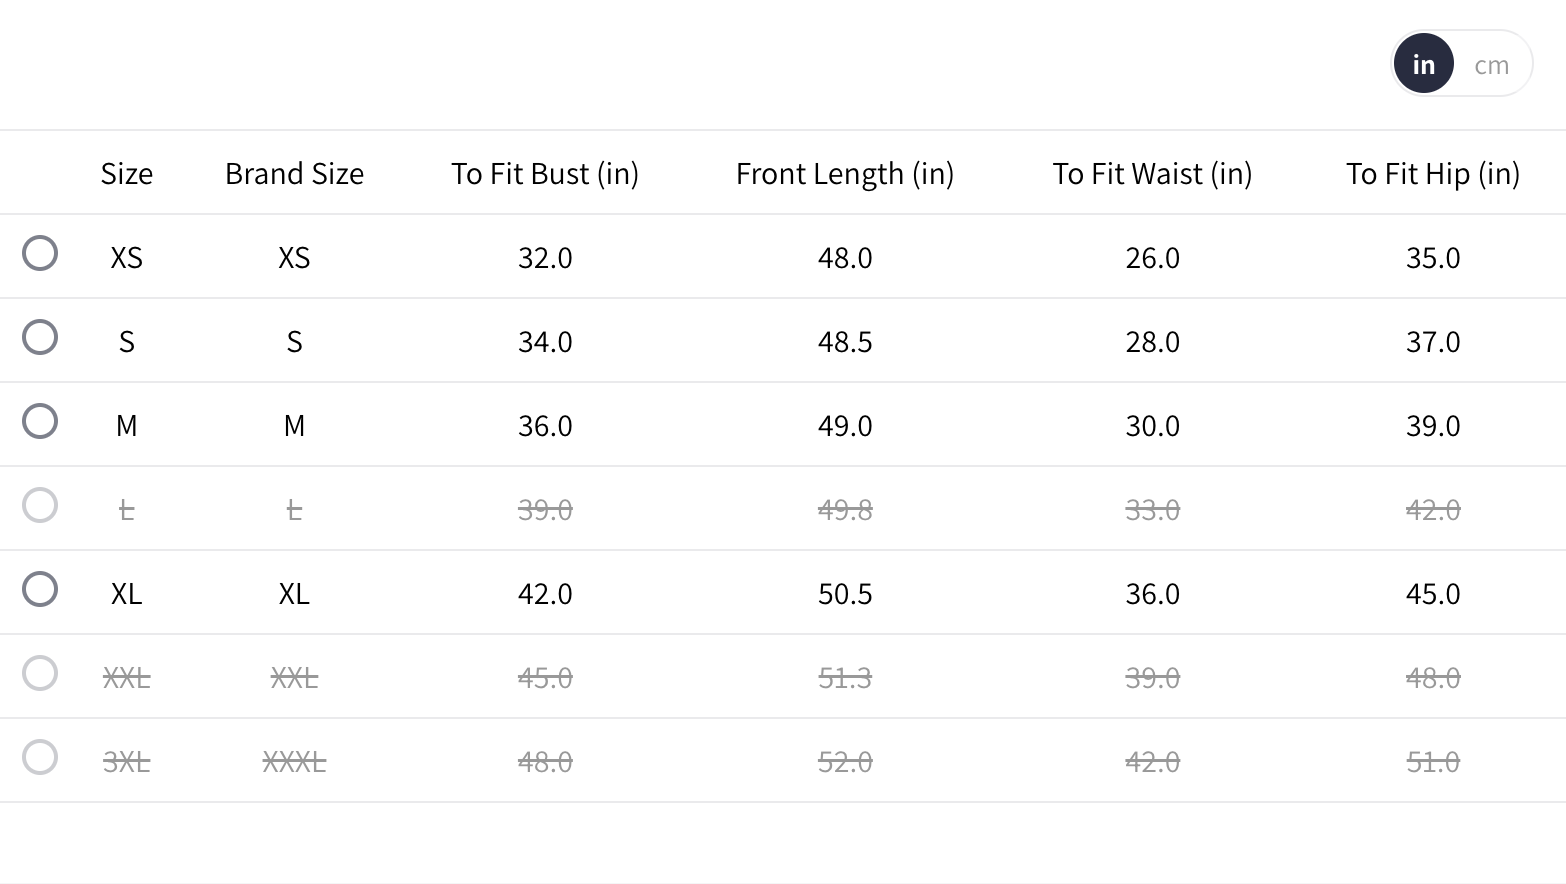
Task: Click the Size column header
Action: [x=127, y=174]
